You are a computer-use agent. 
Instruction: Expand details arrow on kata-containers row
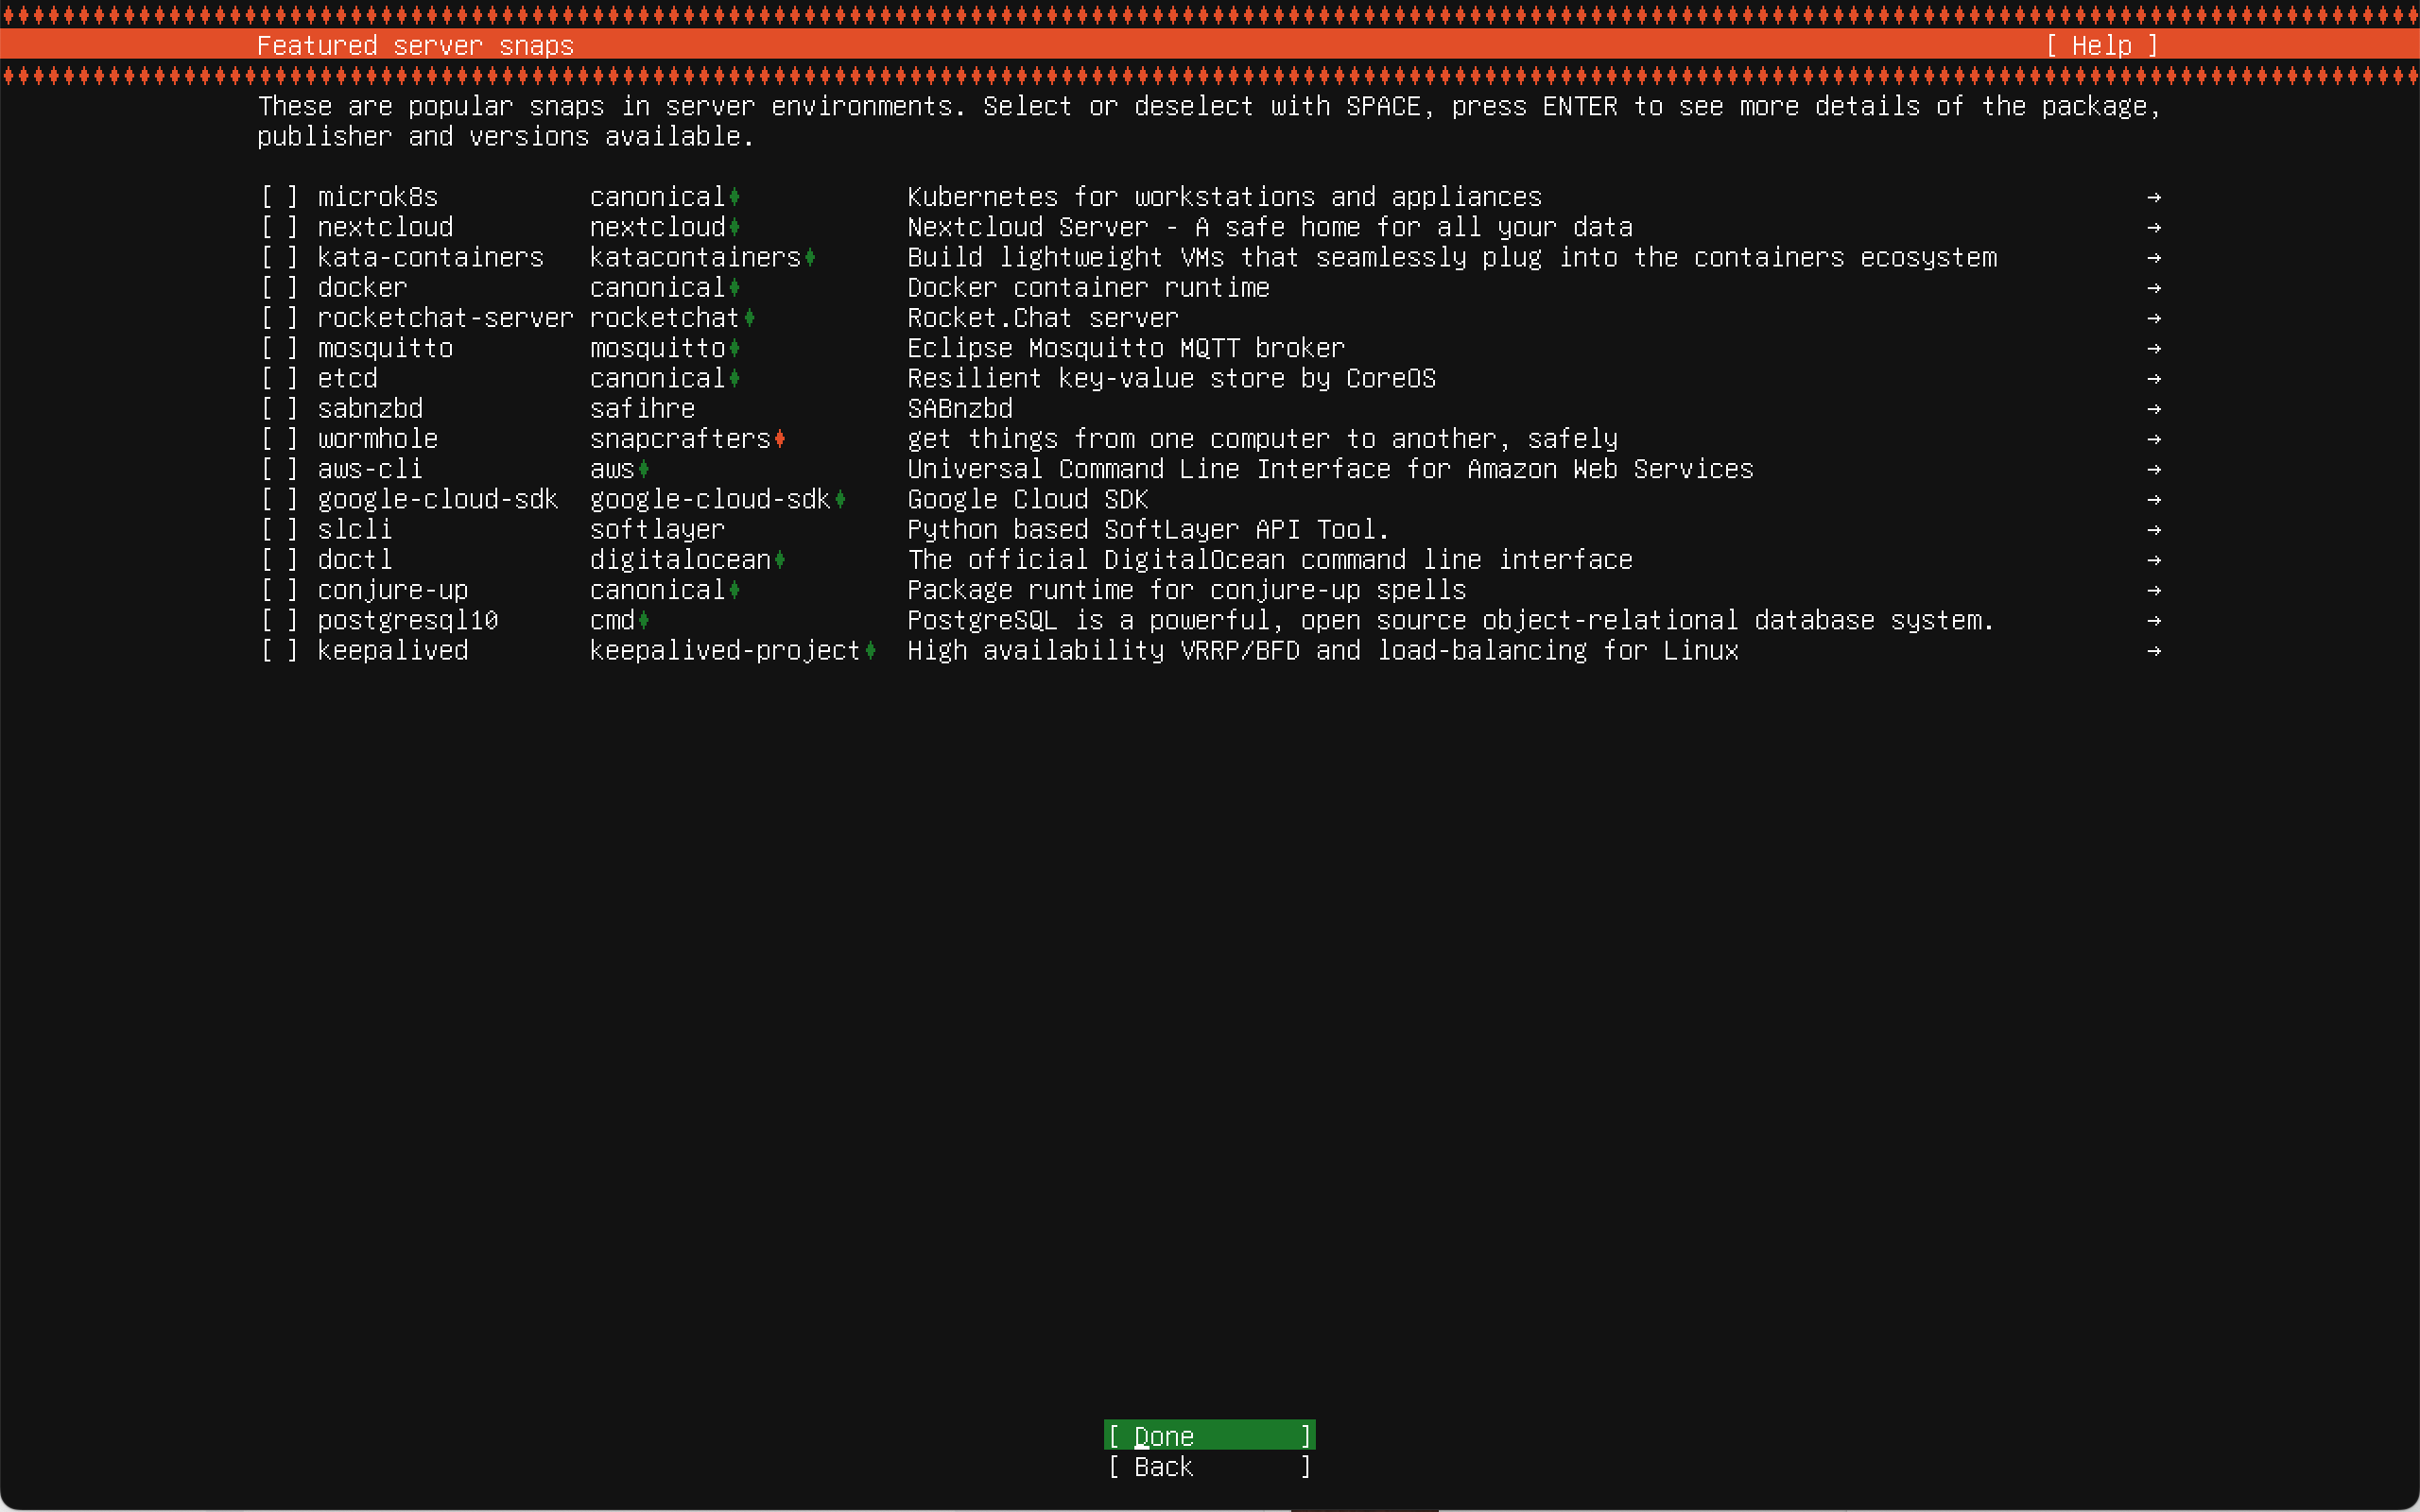tap(2154, 257)
